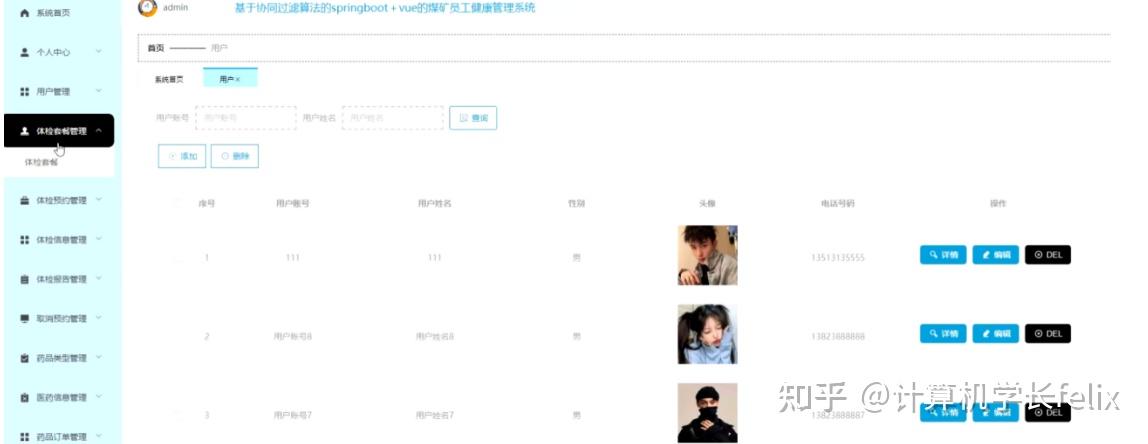Expand the 体检信息管理 menu chevron
Screen dimensions: 1148x444
pyautogui.click(x=99, y=239)
